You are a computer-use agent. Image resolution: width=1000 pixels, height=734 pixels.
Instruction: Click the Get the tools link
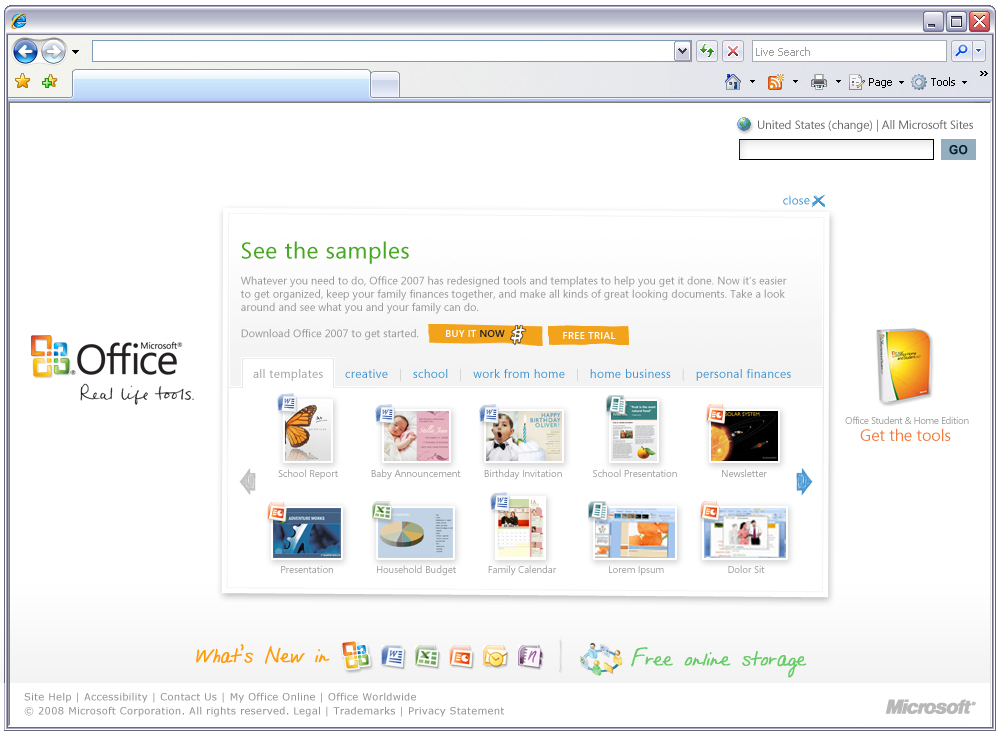pos(905,436)
